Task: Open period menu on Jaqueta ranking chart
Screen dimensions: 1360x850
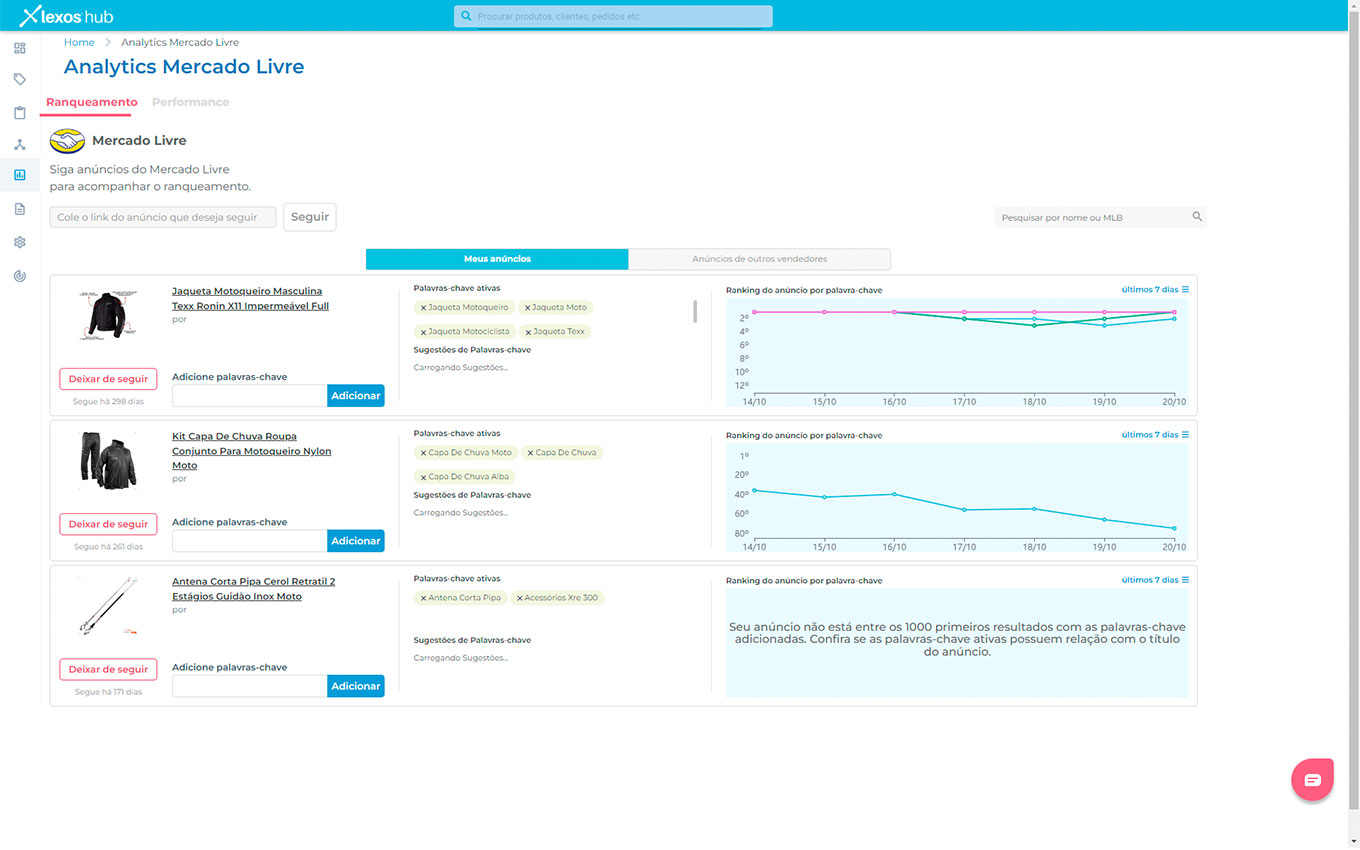Action: click(1155, 289)
